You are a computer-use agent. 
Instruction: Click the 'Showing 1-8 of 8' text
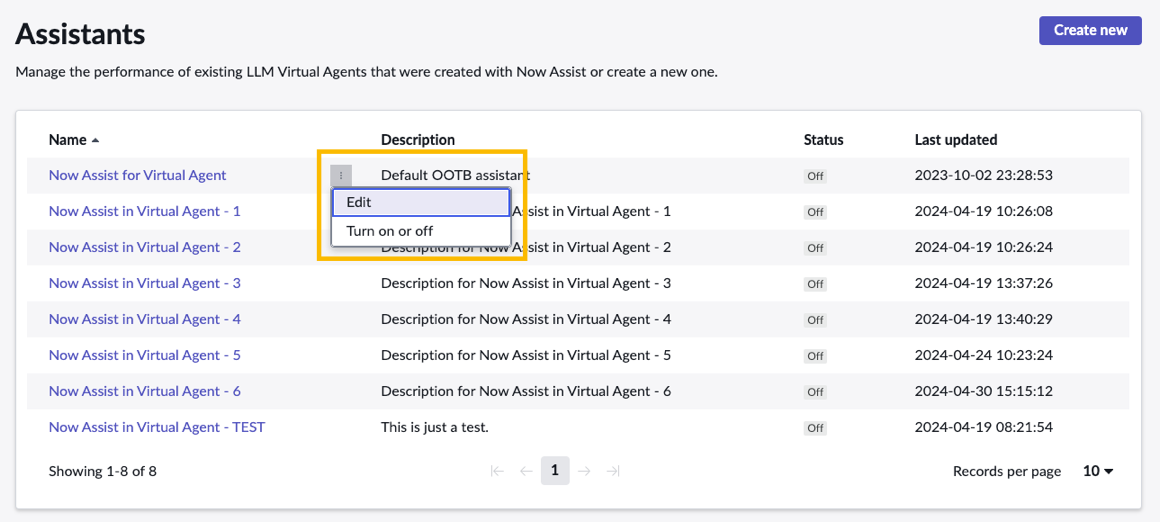[102, 471]
